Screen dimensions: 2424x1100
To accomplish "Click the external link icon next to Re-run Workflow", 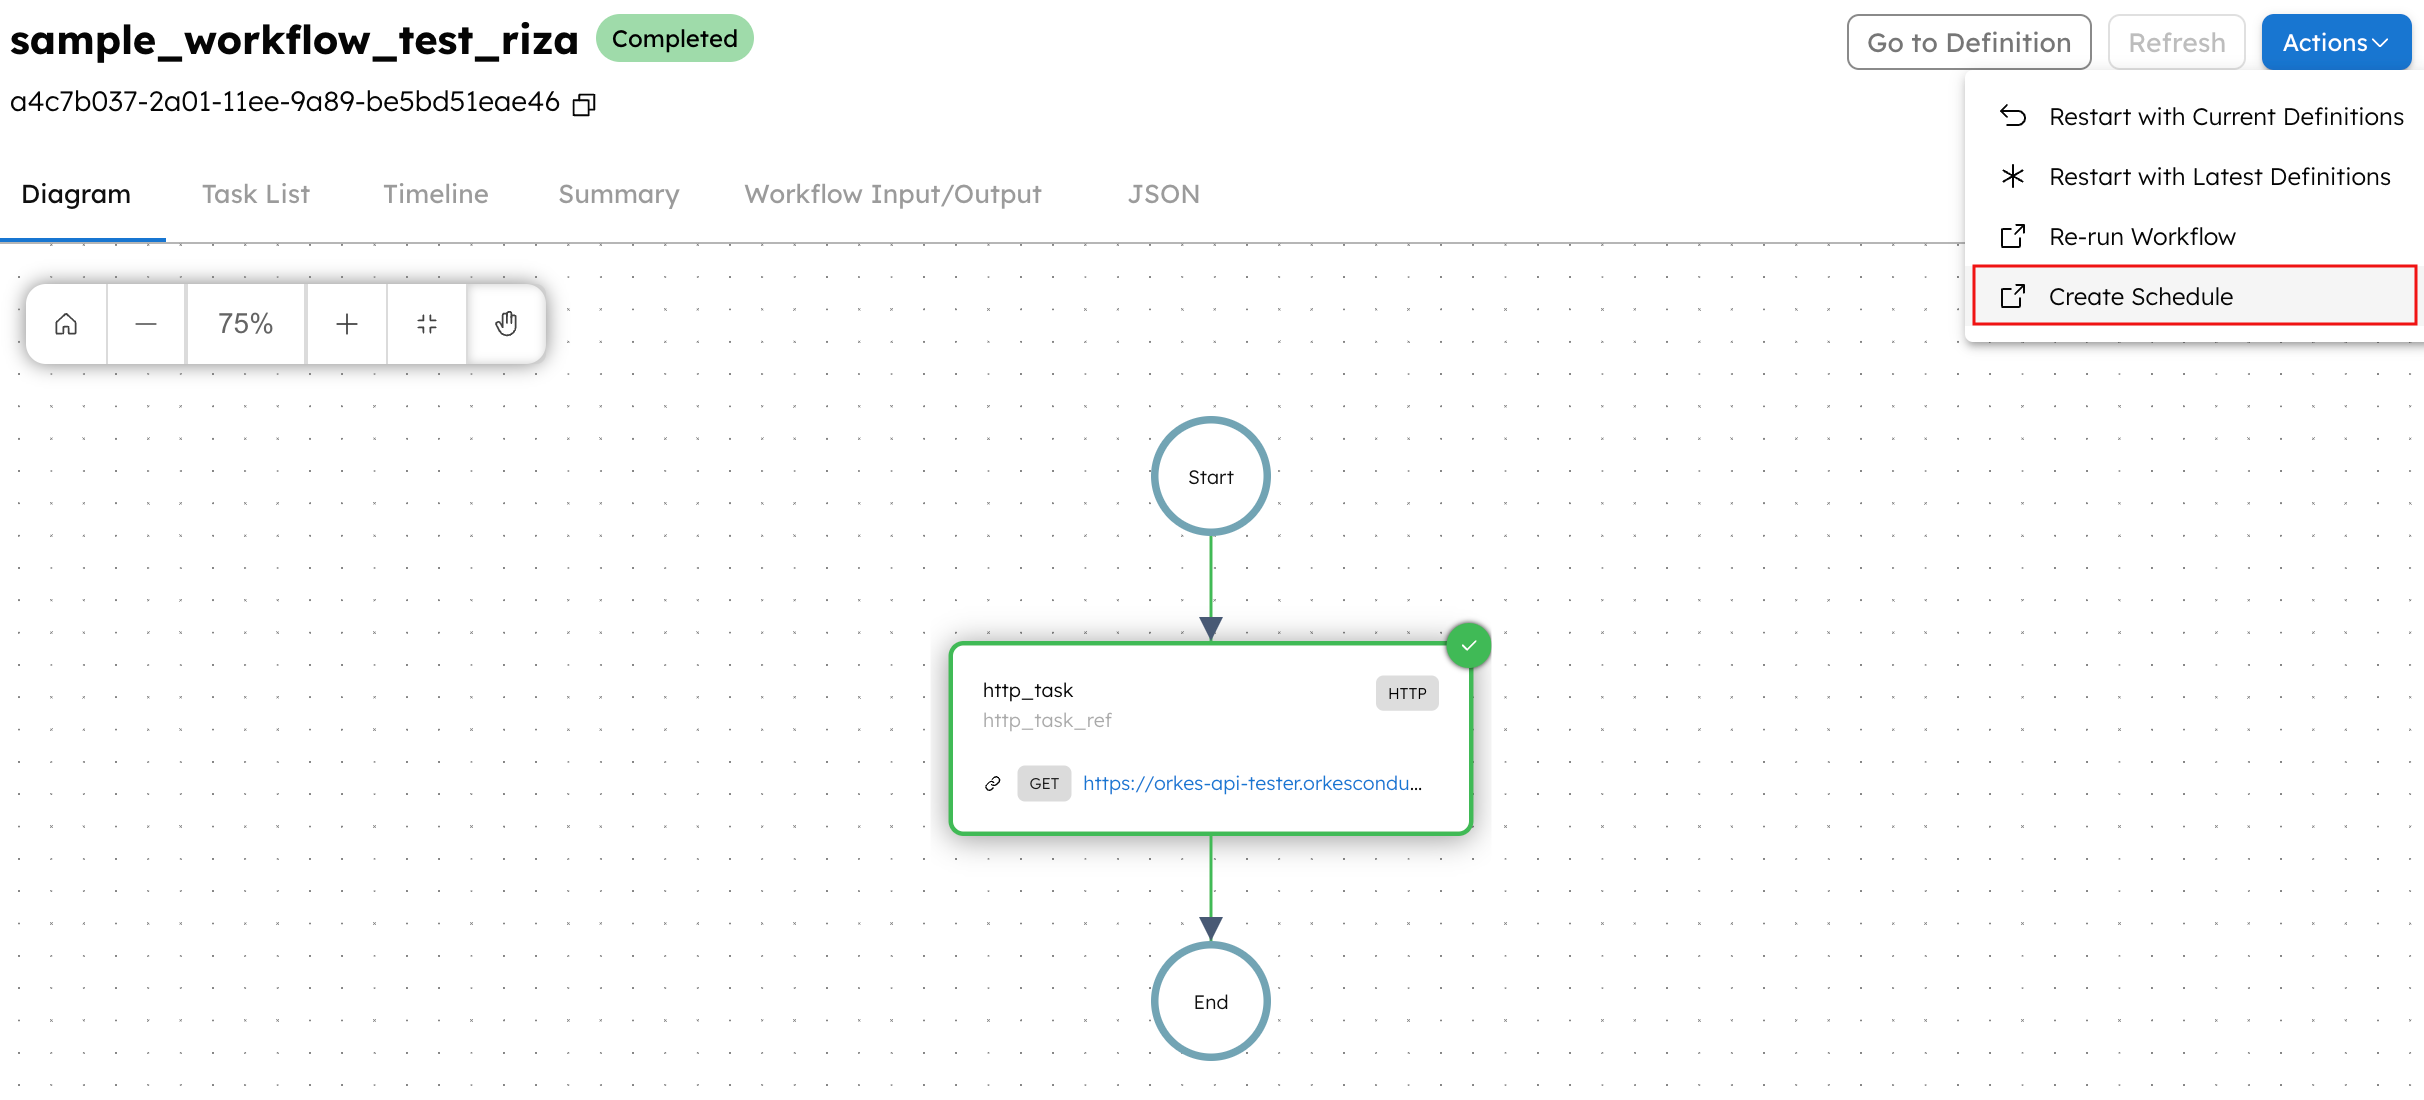I will coord(2013,236).
